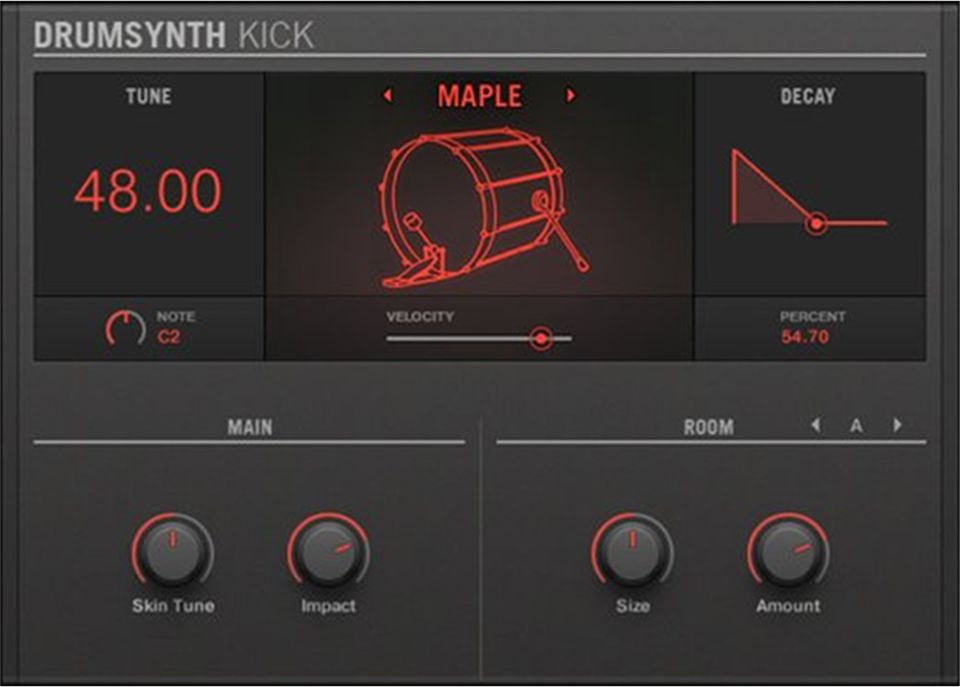Click the C2 note value
This screenshot has height=687, width=960.
(x=169, y=337)
